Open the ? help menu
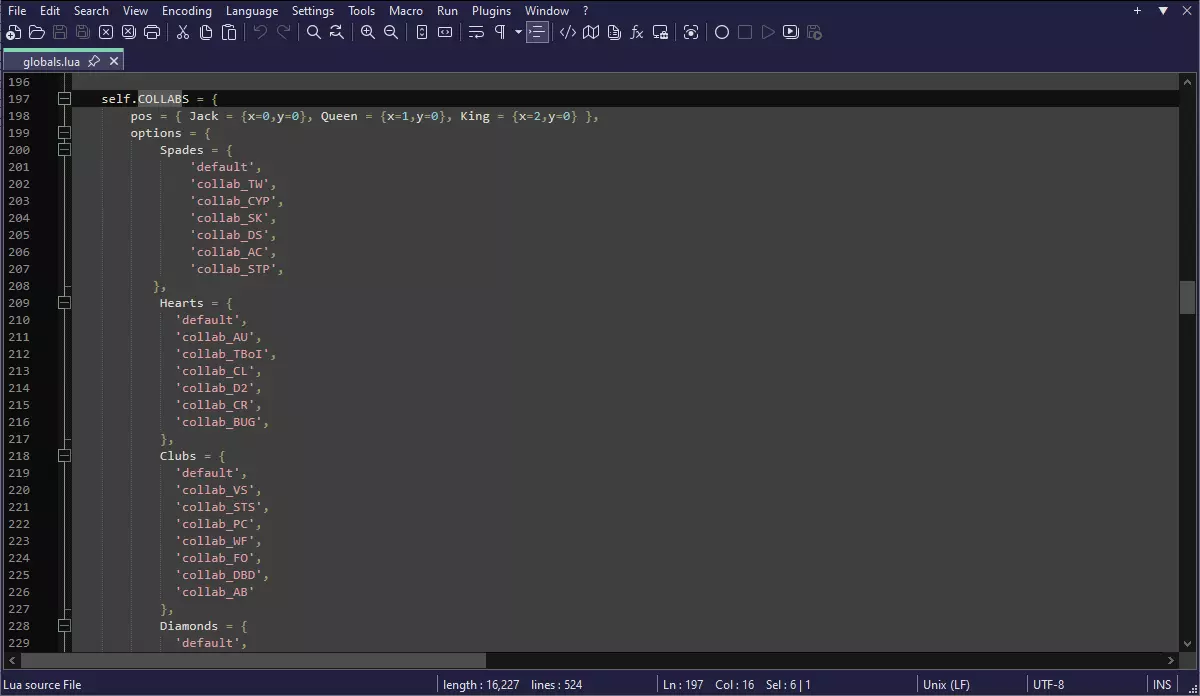The height and width of the screenshot is (696, 1200). [x=586, y=10]
